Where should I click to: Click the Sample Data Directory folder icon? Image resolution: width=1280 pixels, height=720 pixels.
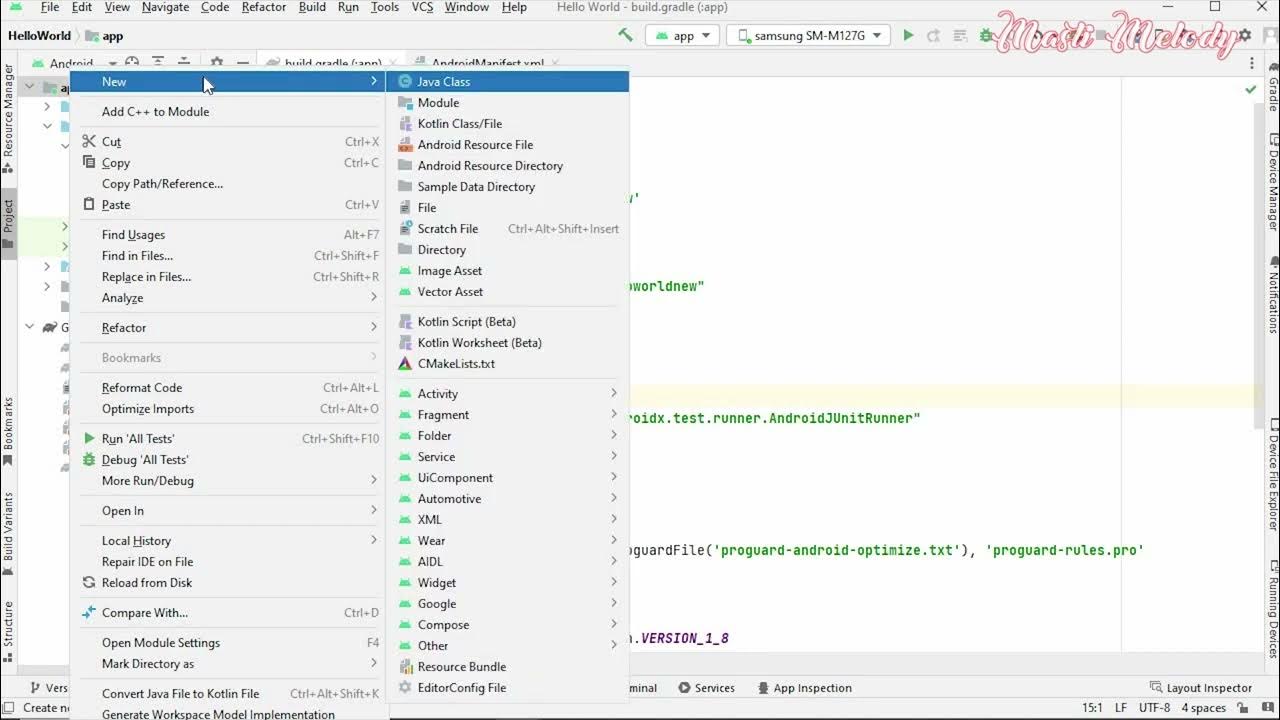click(x=405, y=187)
